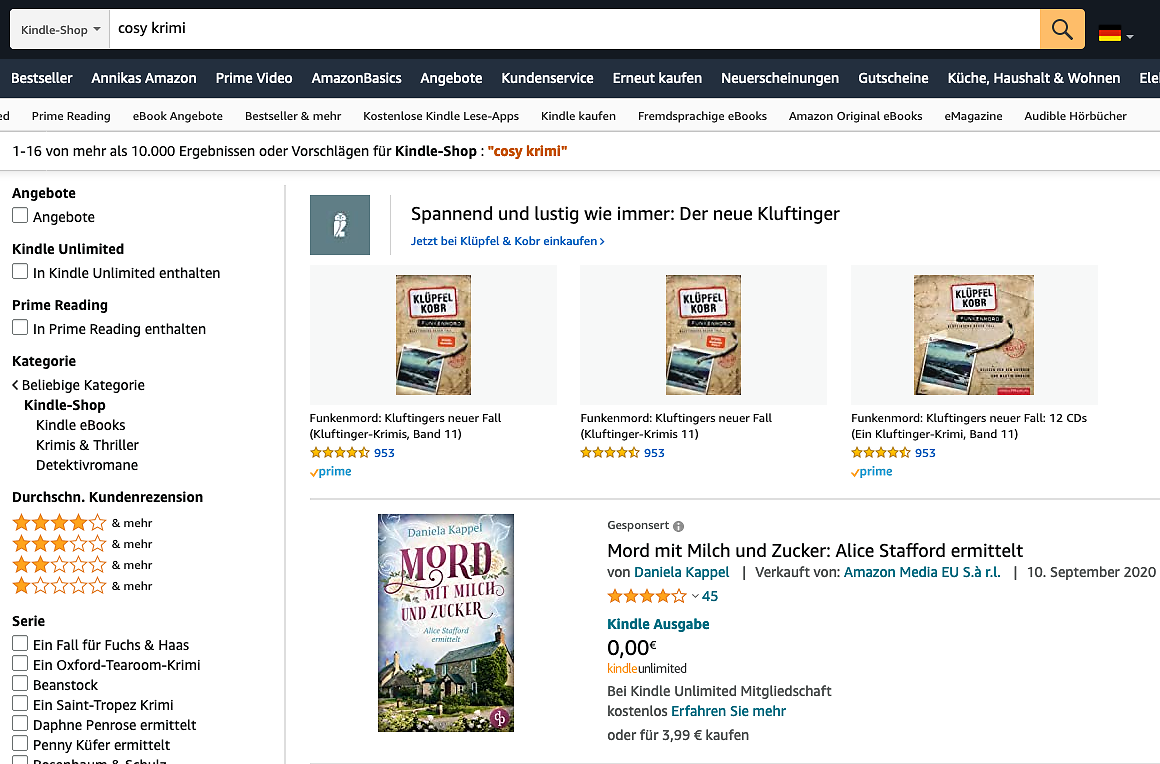The width and height of the screenshot is (1160, 764).
Task: Click the orange search magnifier button
Action: (1062, 29)
